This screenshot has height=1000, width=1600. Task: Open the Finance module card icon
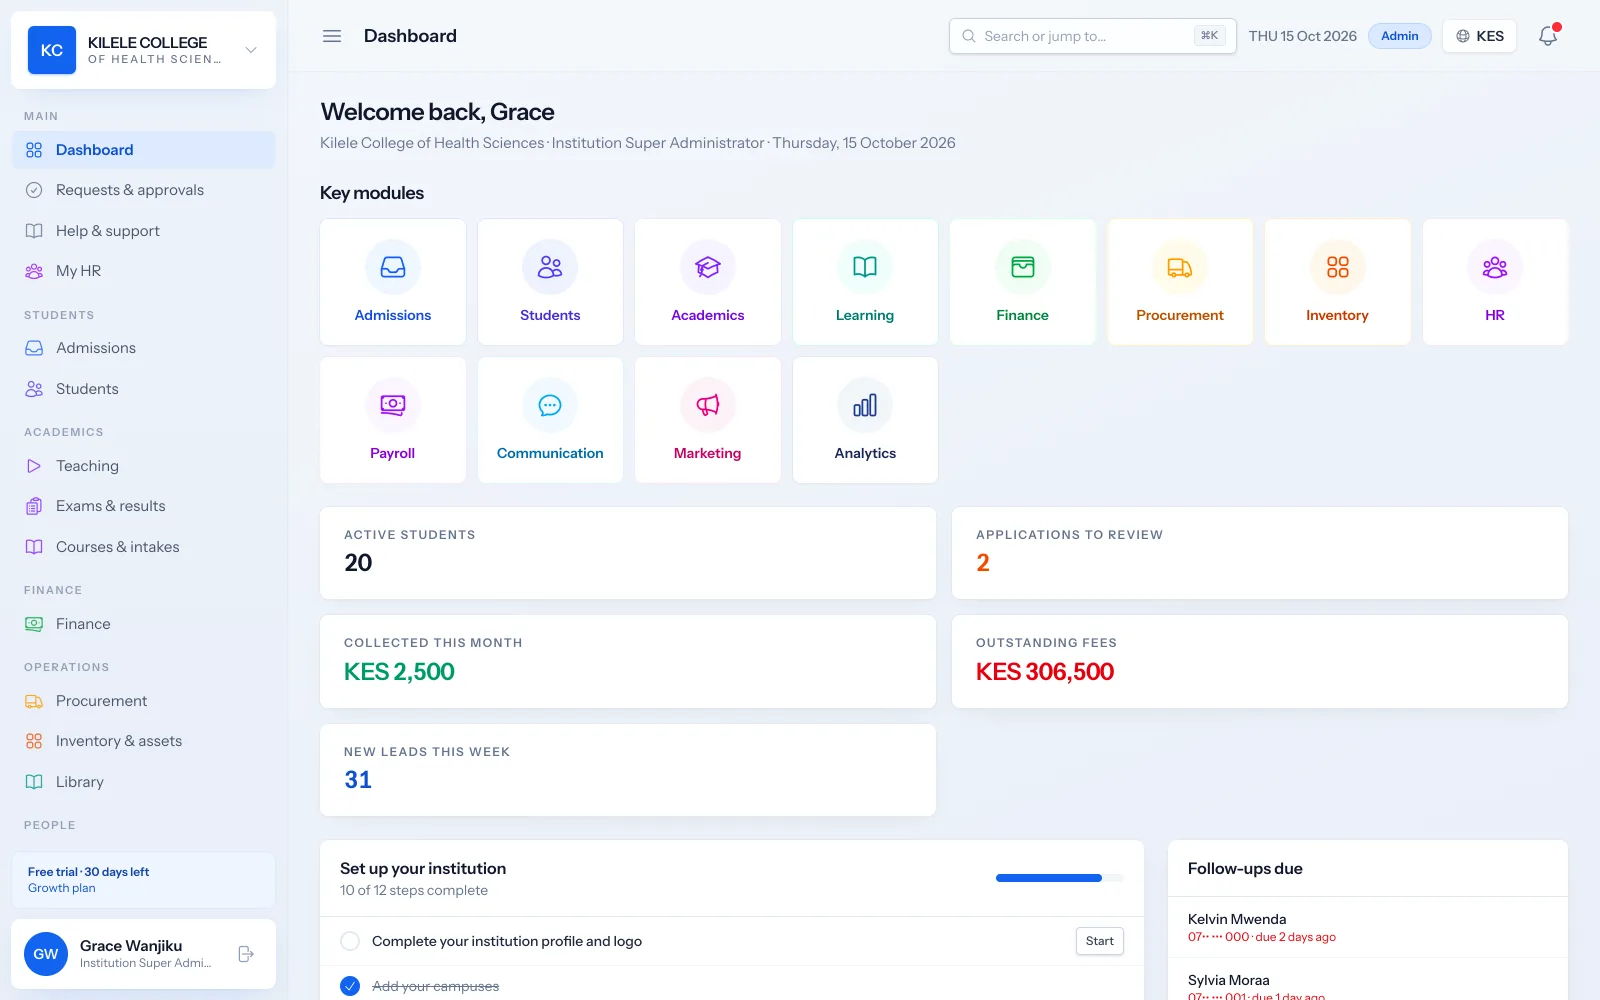tap(1023, 267)
